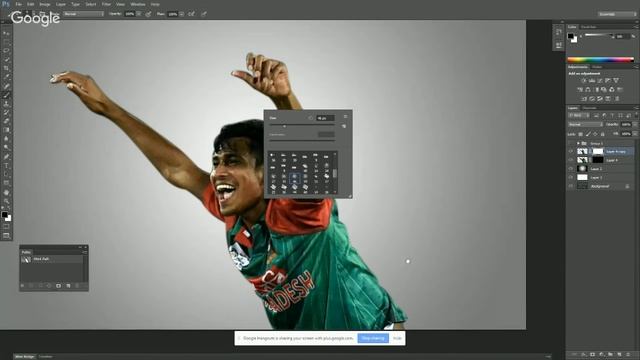Open brush picker gear menu
The width and height of the screenshot is (640, 360).
pos(345,117)
